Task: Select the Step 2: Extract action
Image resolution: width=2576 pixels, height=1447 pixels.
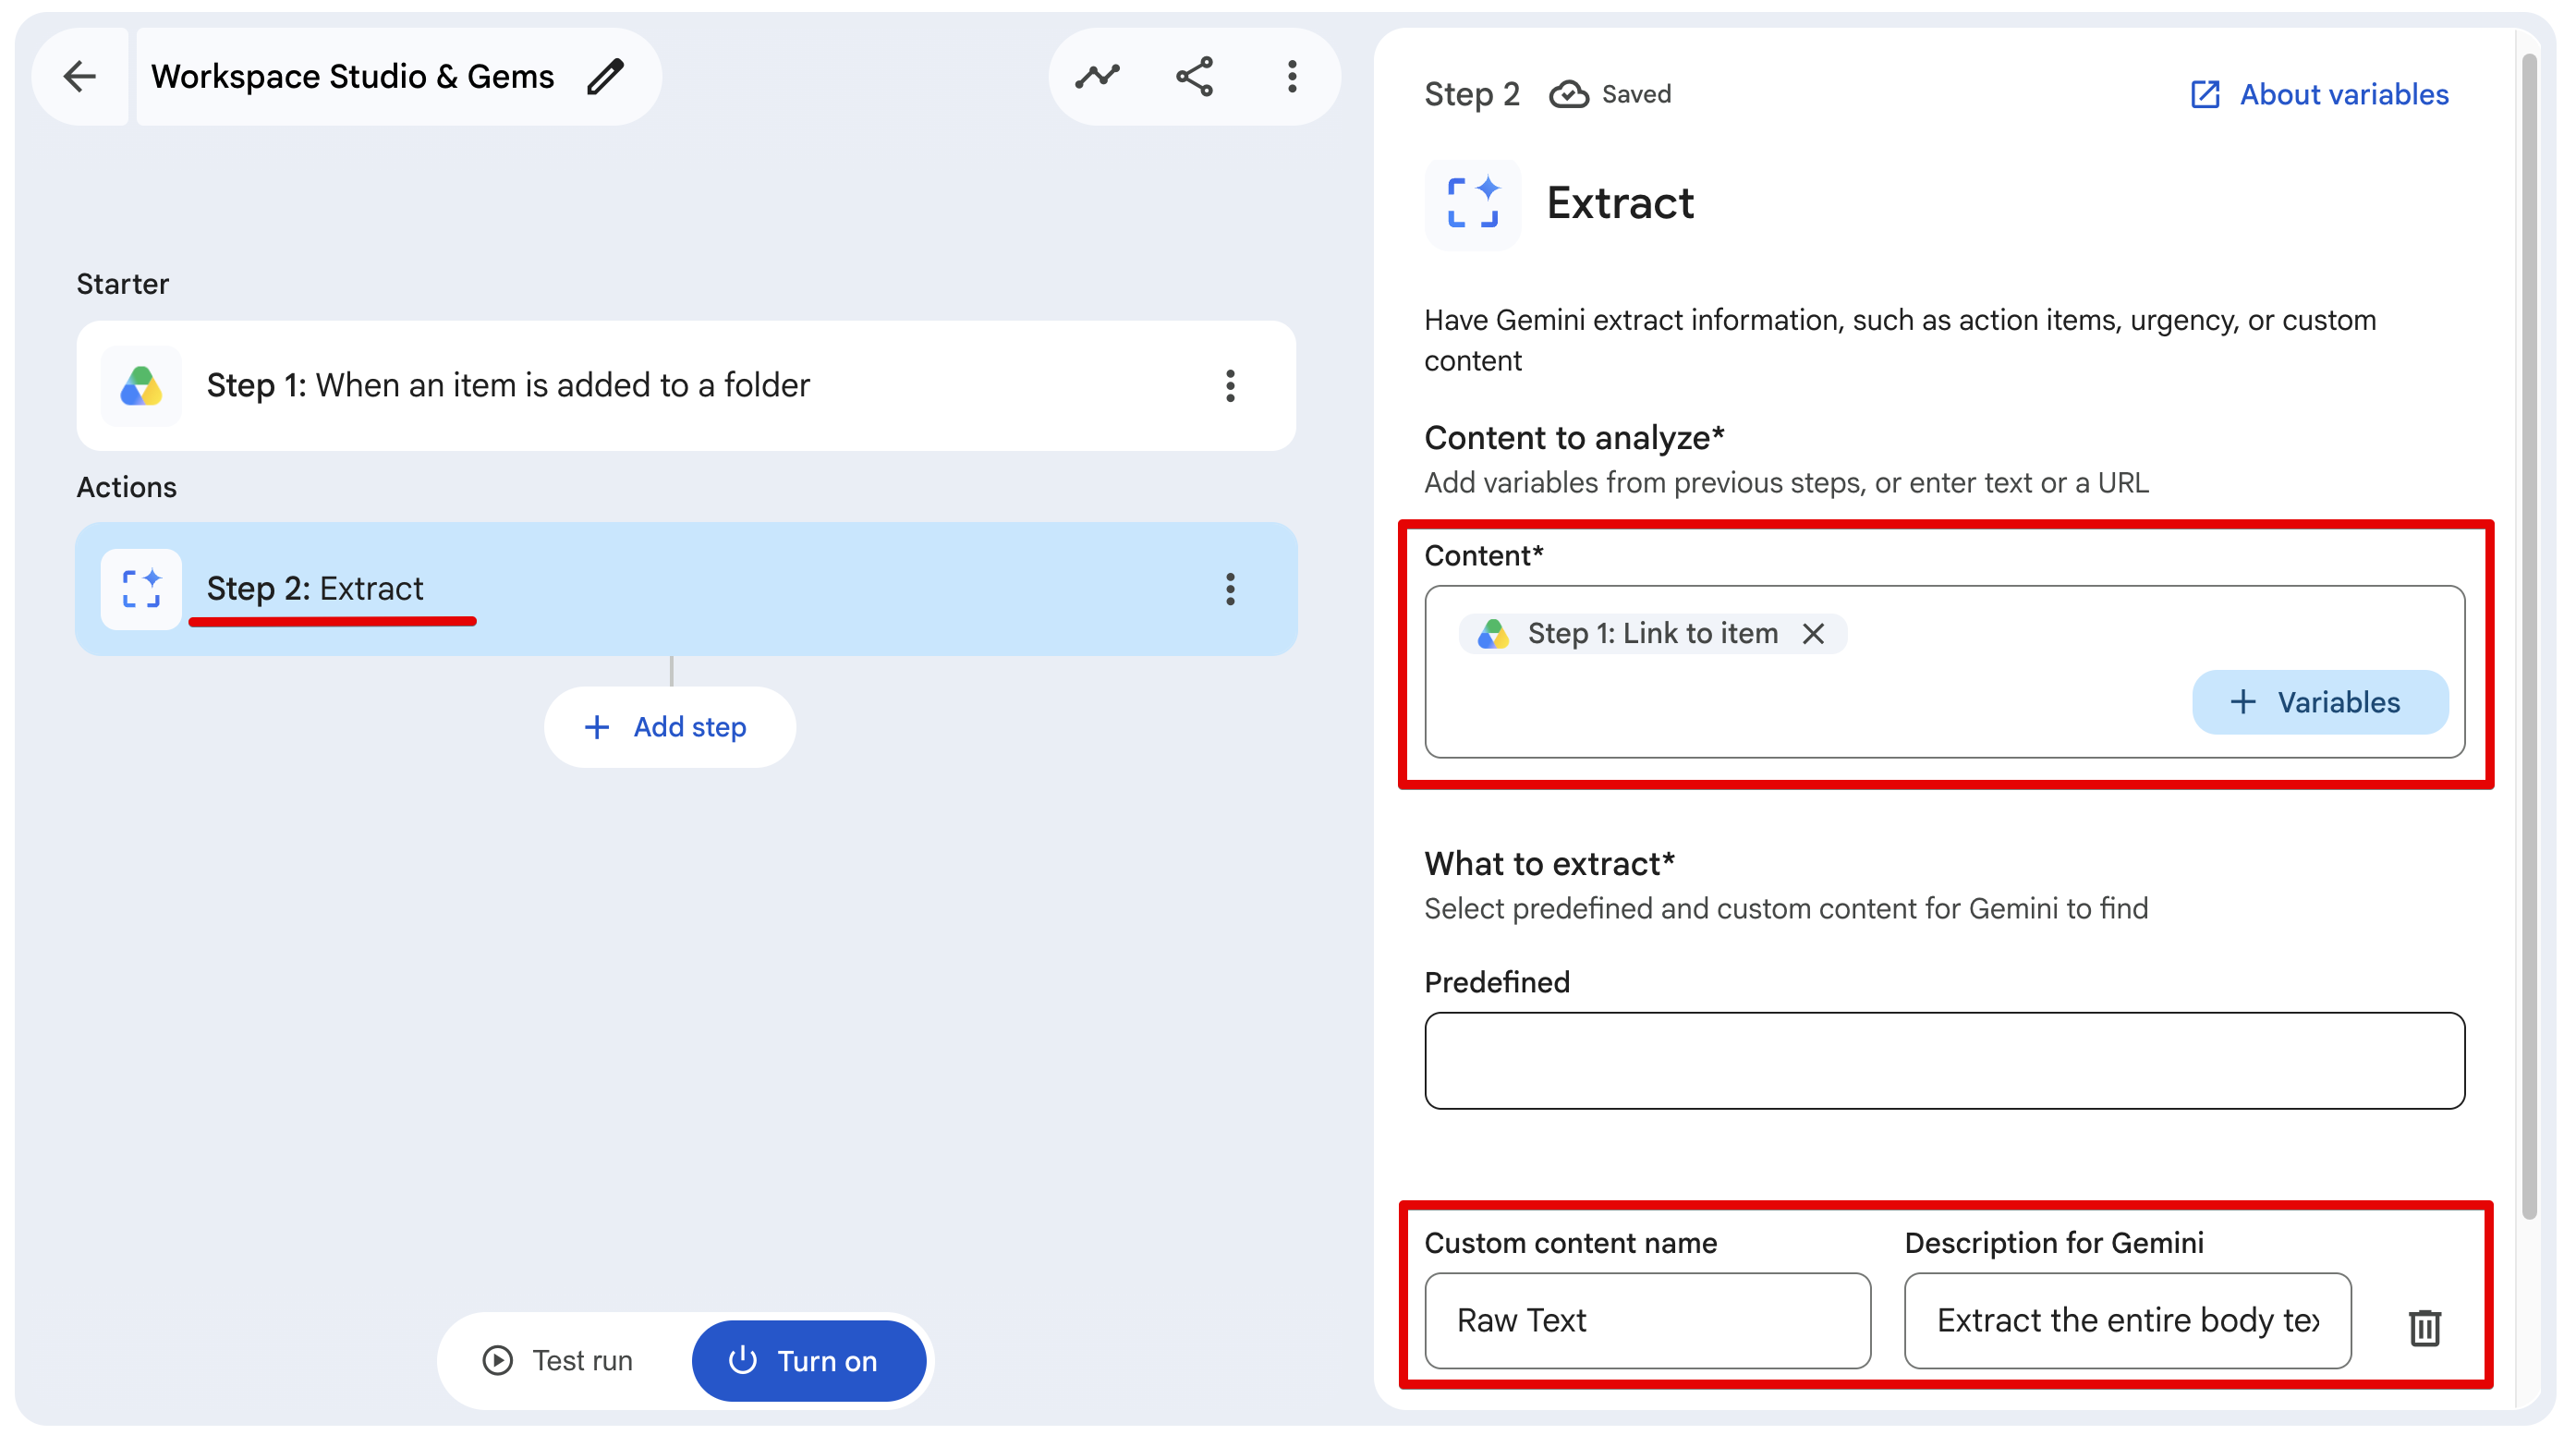Action: (686, 589)
